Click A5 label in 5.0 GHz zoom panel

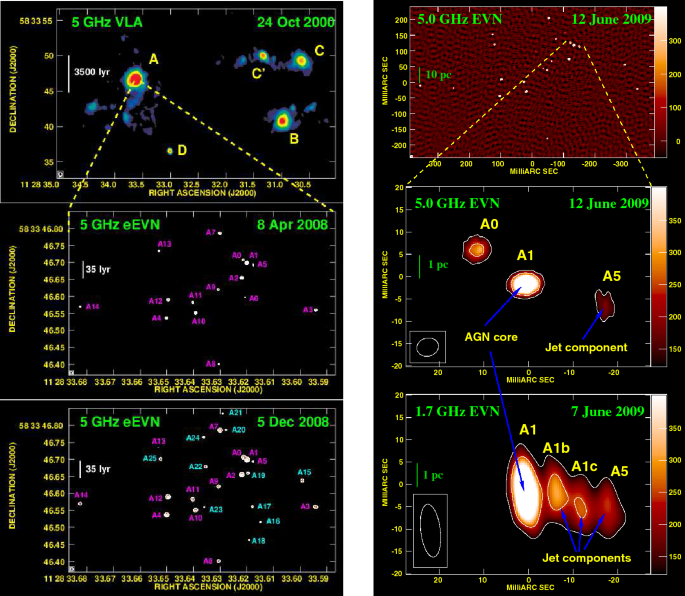(612, 276)
